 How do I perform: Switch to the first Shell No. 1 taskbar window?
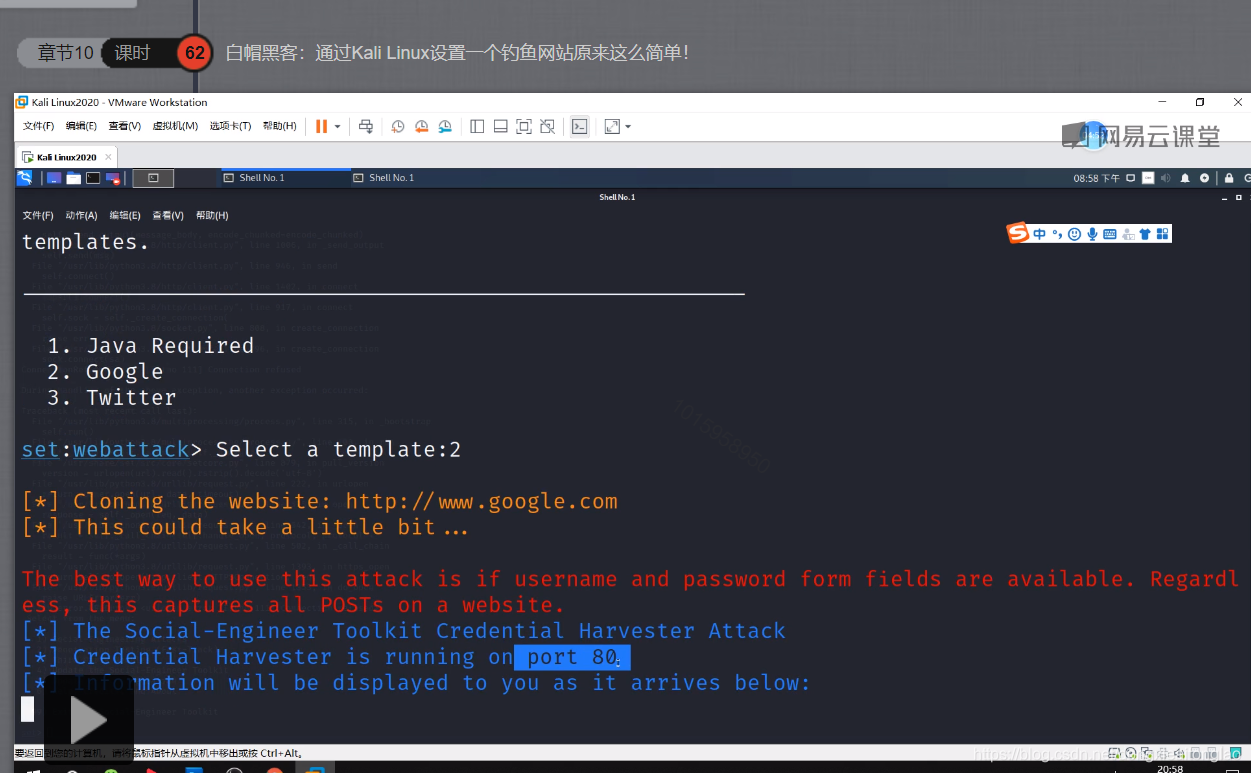[284, 178]
